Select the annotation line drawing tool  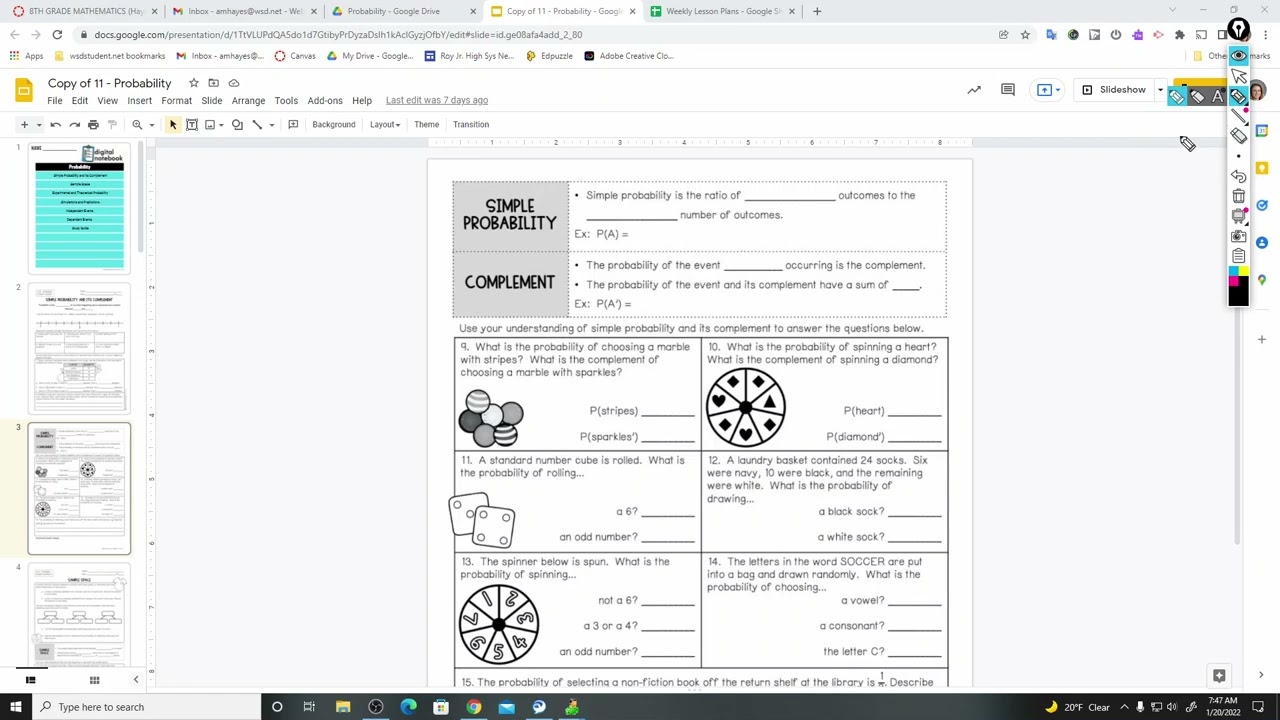(x=1239, y=116)
